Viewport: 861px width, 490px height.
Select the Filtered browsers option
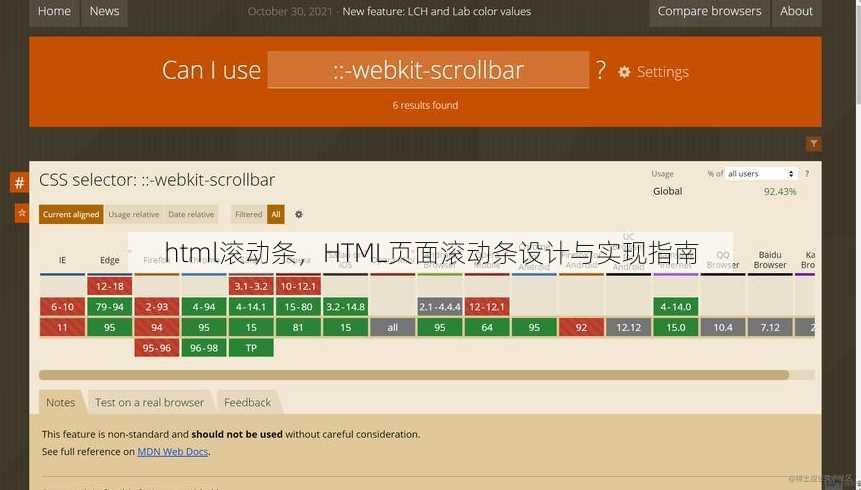tap(249, 214)
